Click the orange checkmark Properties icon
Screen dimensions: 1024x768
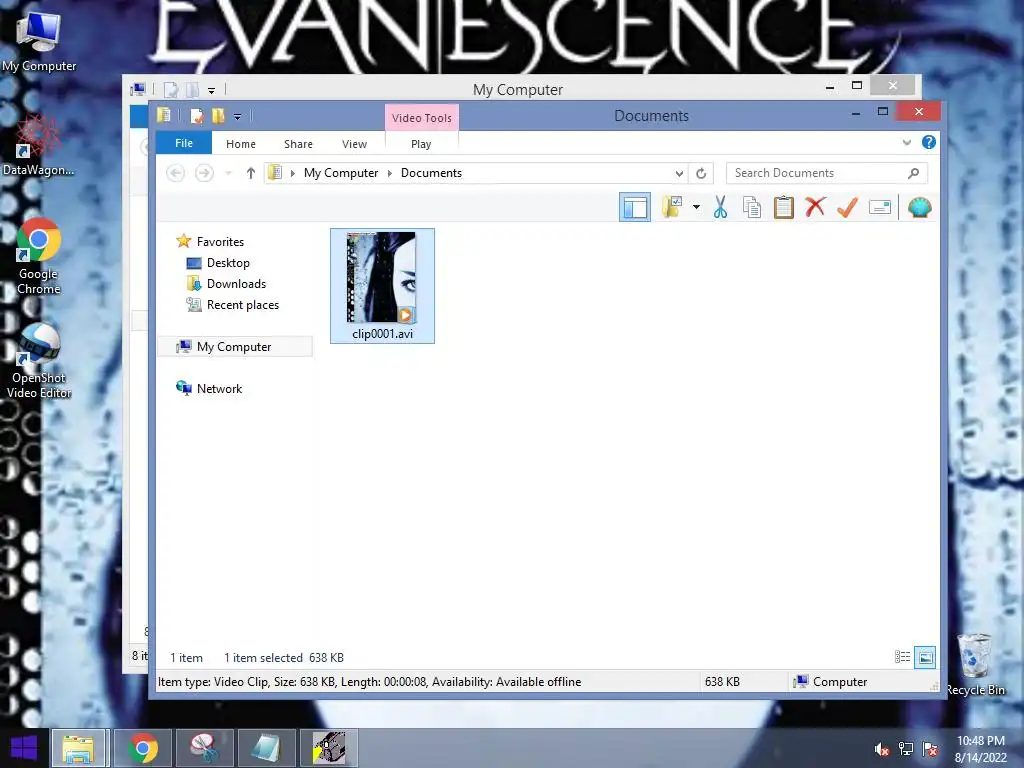click(847, 208)
